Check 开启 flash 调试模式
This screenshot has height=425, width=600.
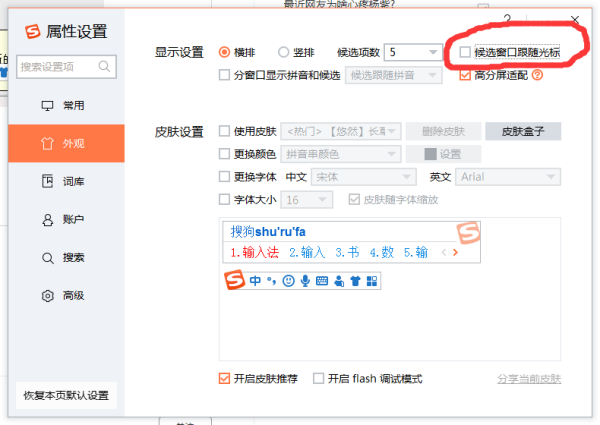tap(318, 378)
